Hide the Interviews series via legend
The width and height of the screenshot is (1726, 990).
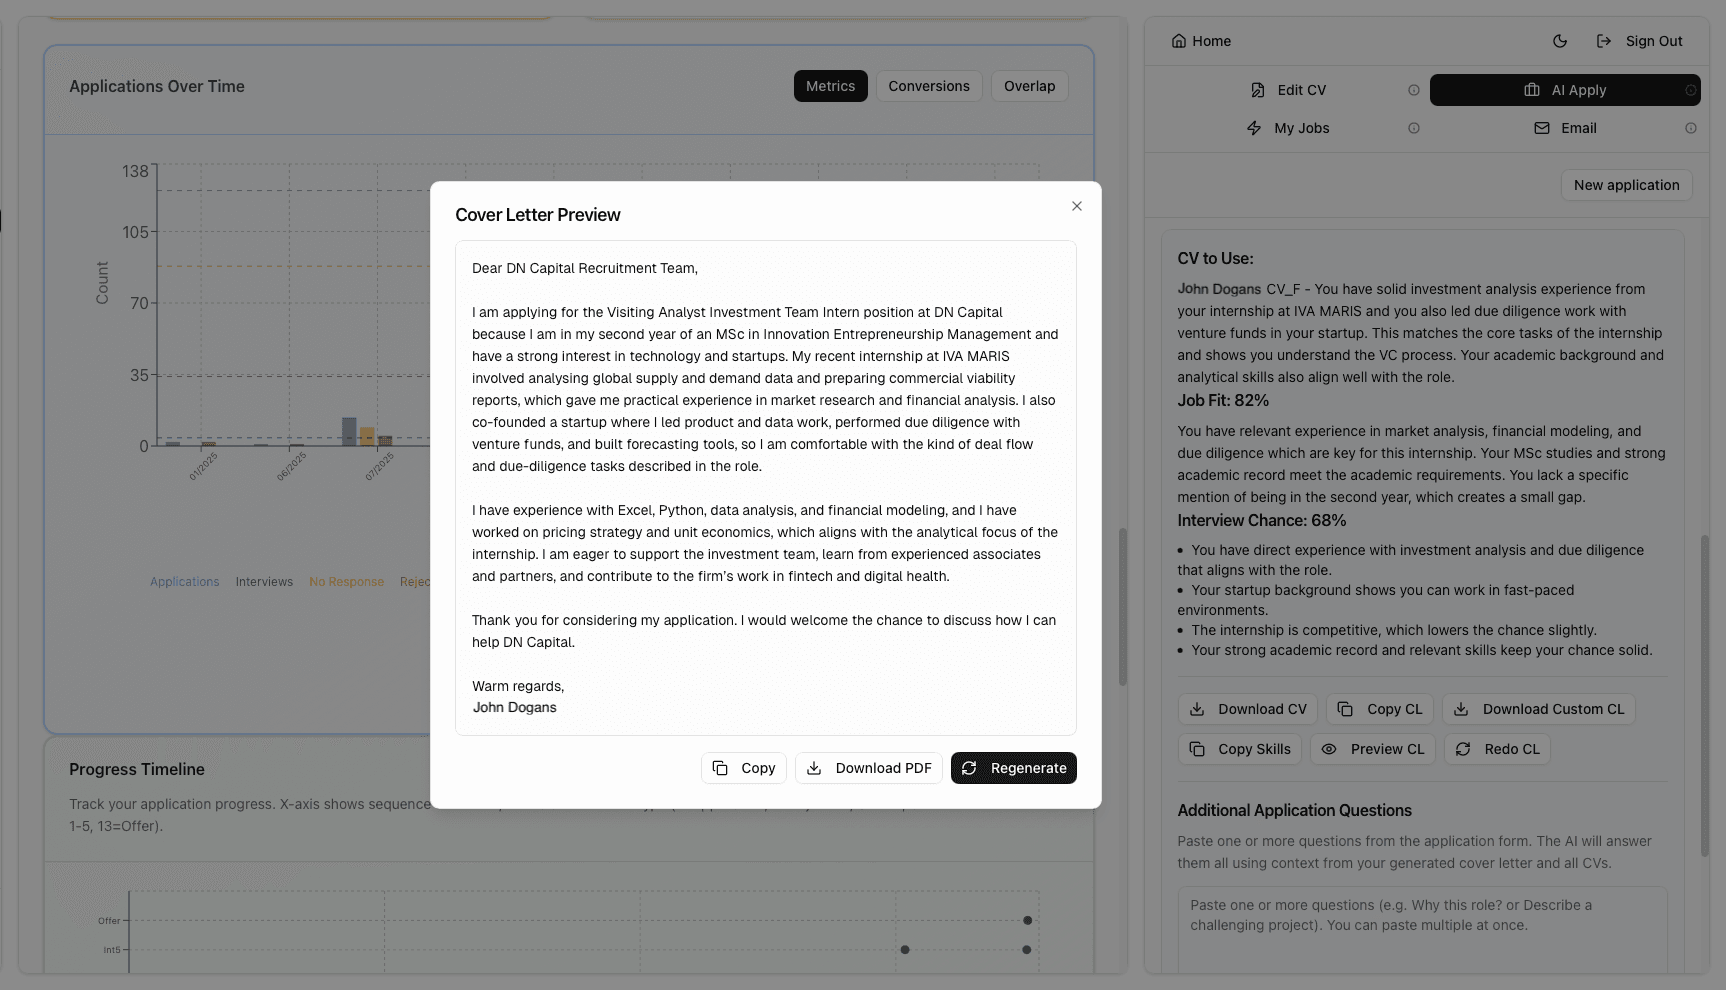click(x=264, y=581)
